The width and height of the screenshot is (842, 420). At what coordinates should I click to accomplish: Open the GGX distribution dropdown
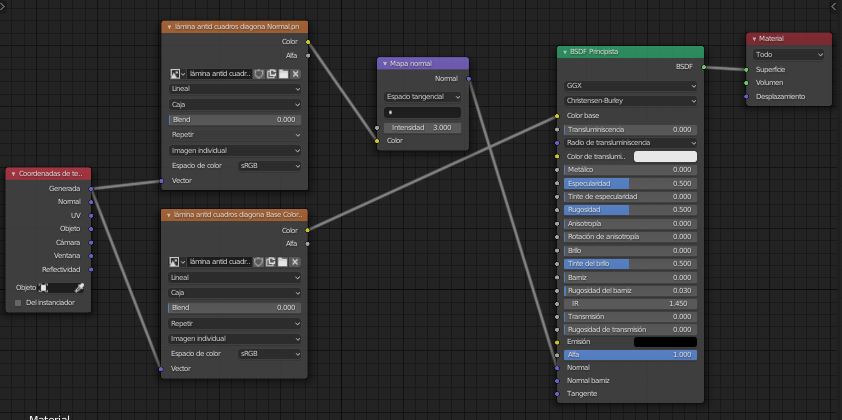coord(630,85)
